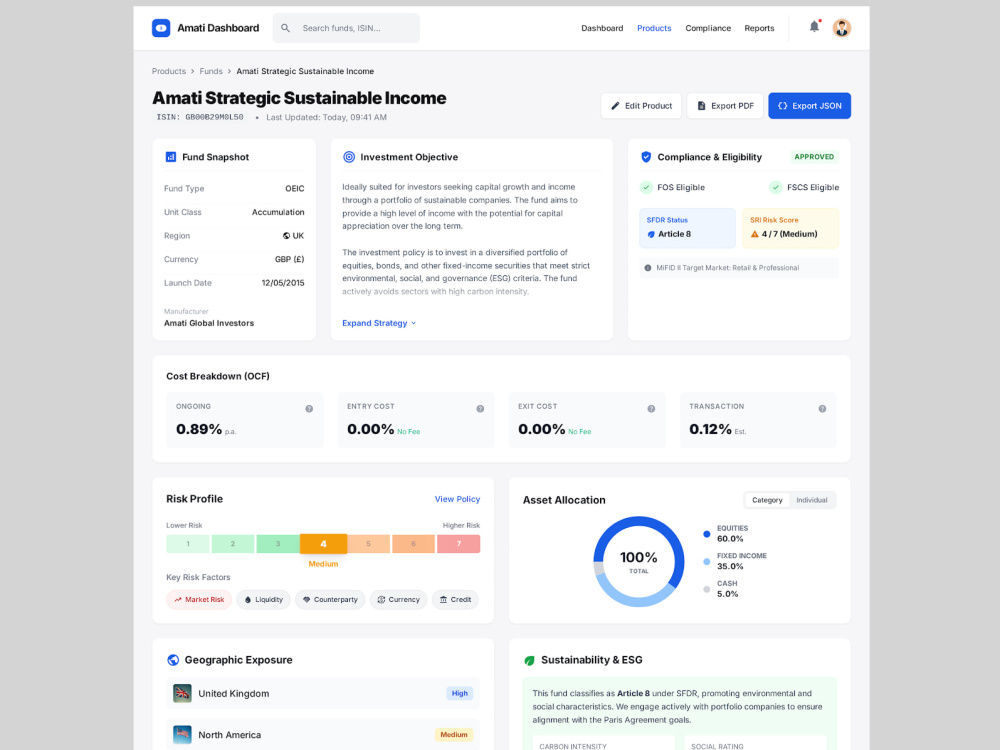Click the FOS Eligible check icon
The width and height of the screenshot is (1000, 750).
pyautogui.click(x=647, y=188)
